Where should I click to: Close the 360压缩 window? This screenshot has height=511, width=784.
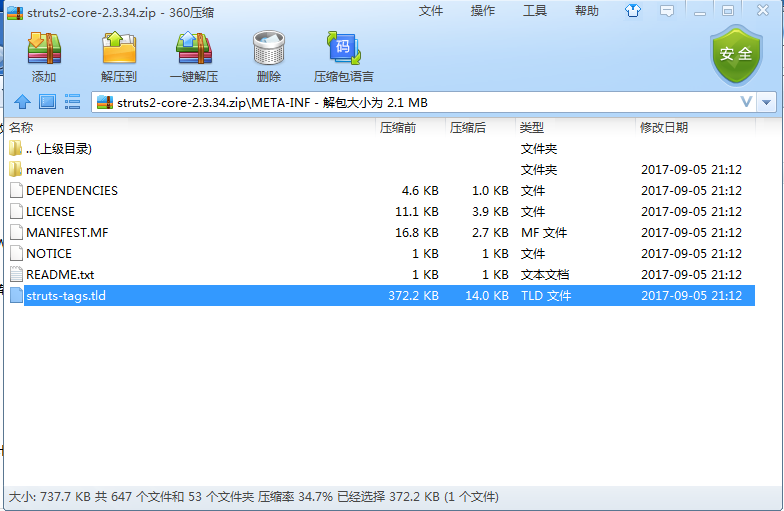pyautogui.click(x=762, y=10)
